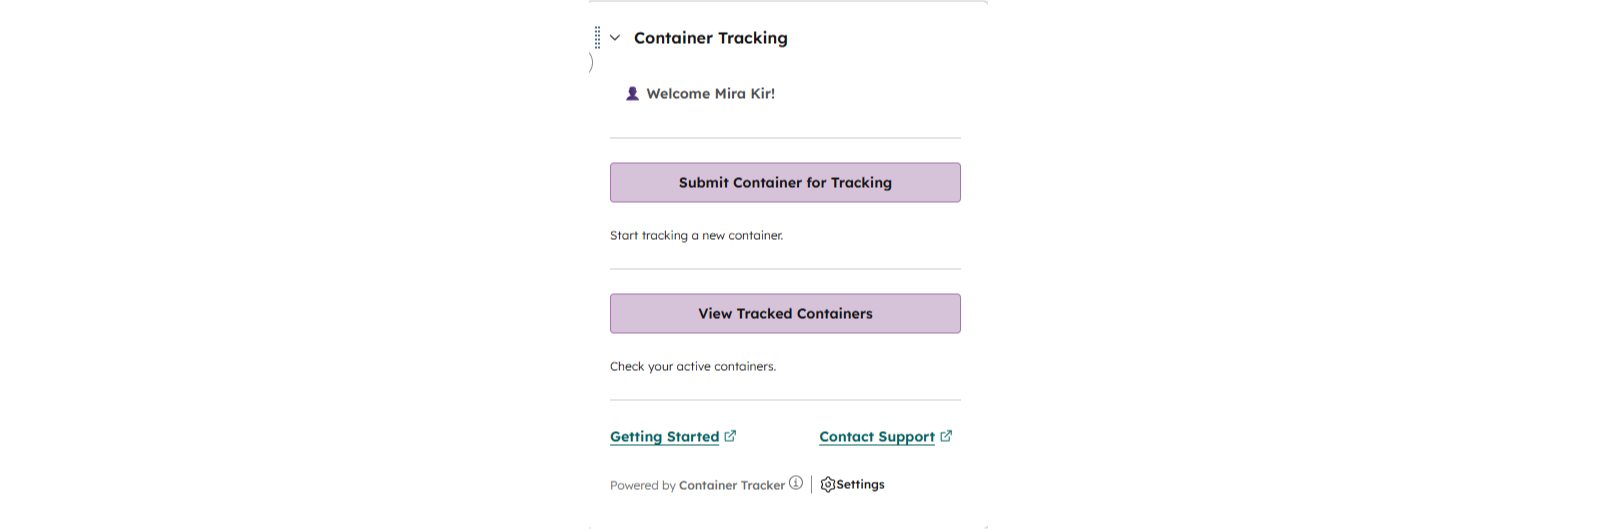Collapse the Container Tracking card chevron
The height and width of the screenshot is (529, 1600).
click(x=615, y=38)
